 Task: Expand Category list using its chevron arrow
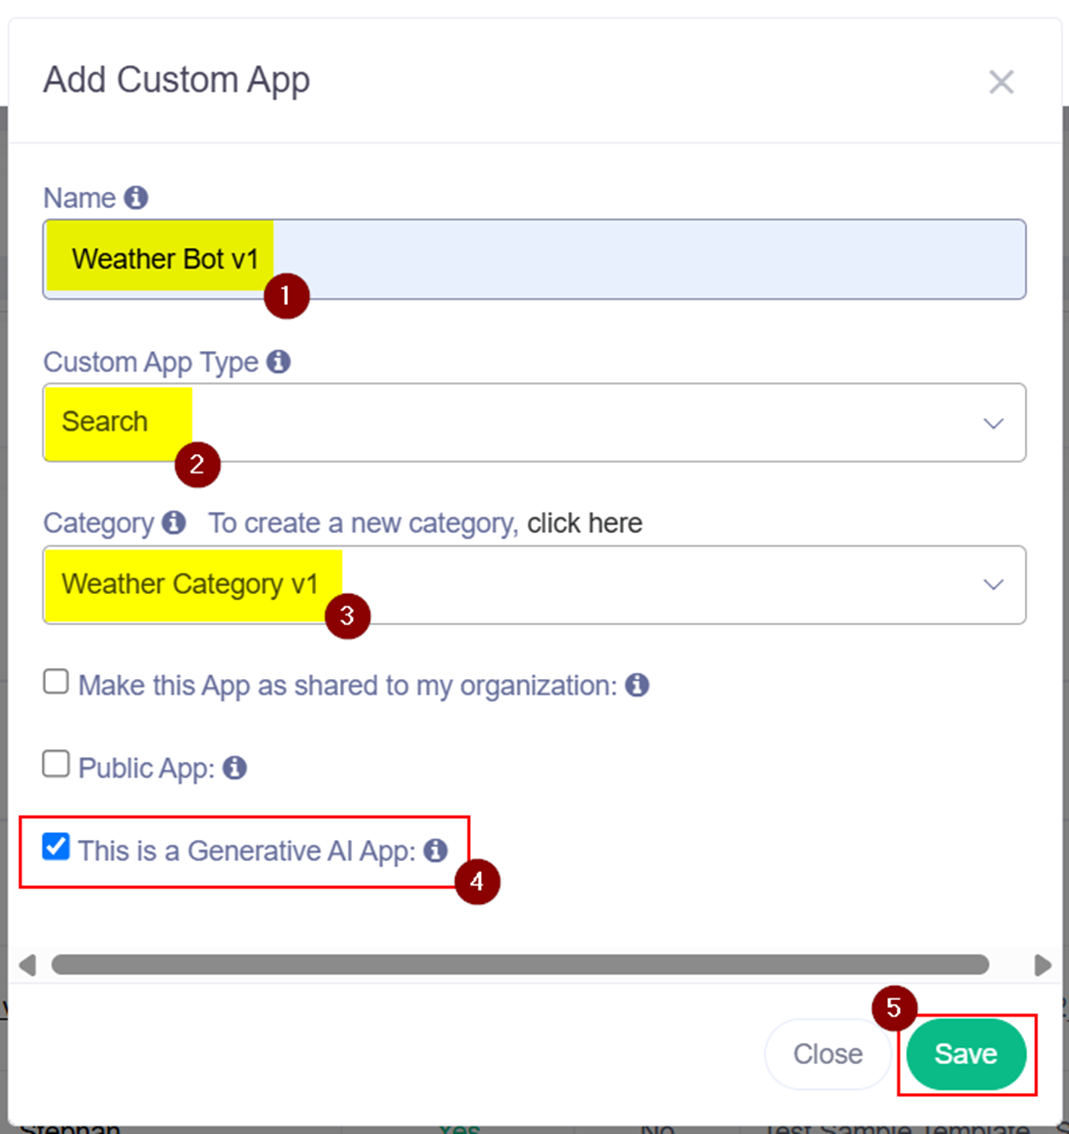coord(993,584)
